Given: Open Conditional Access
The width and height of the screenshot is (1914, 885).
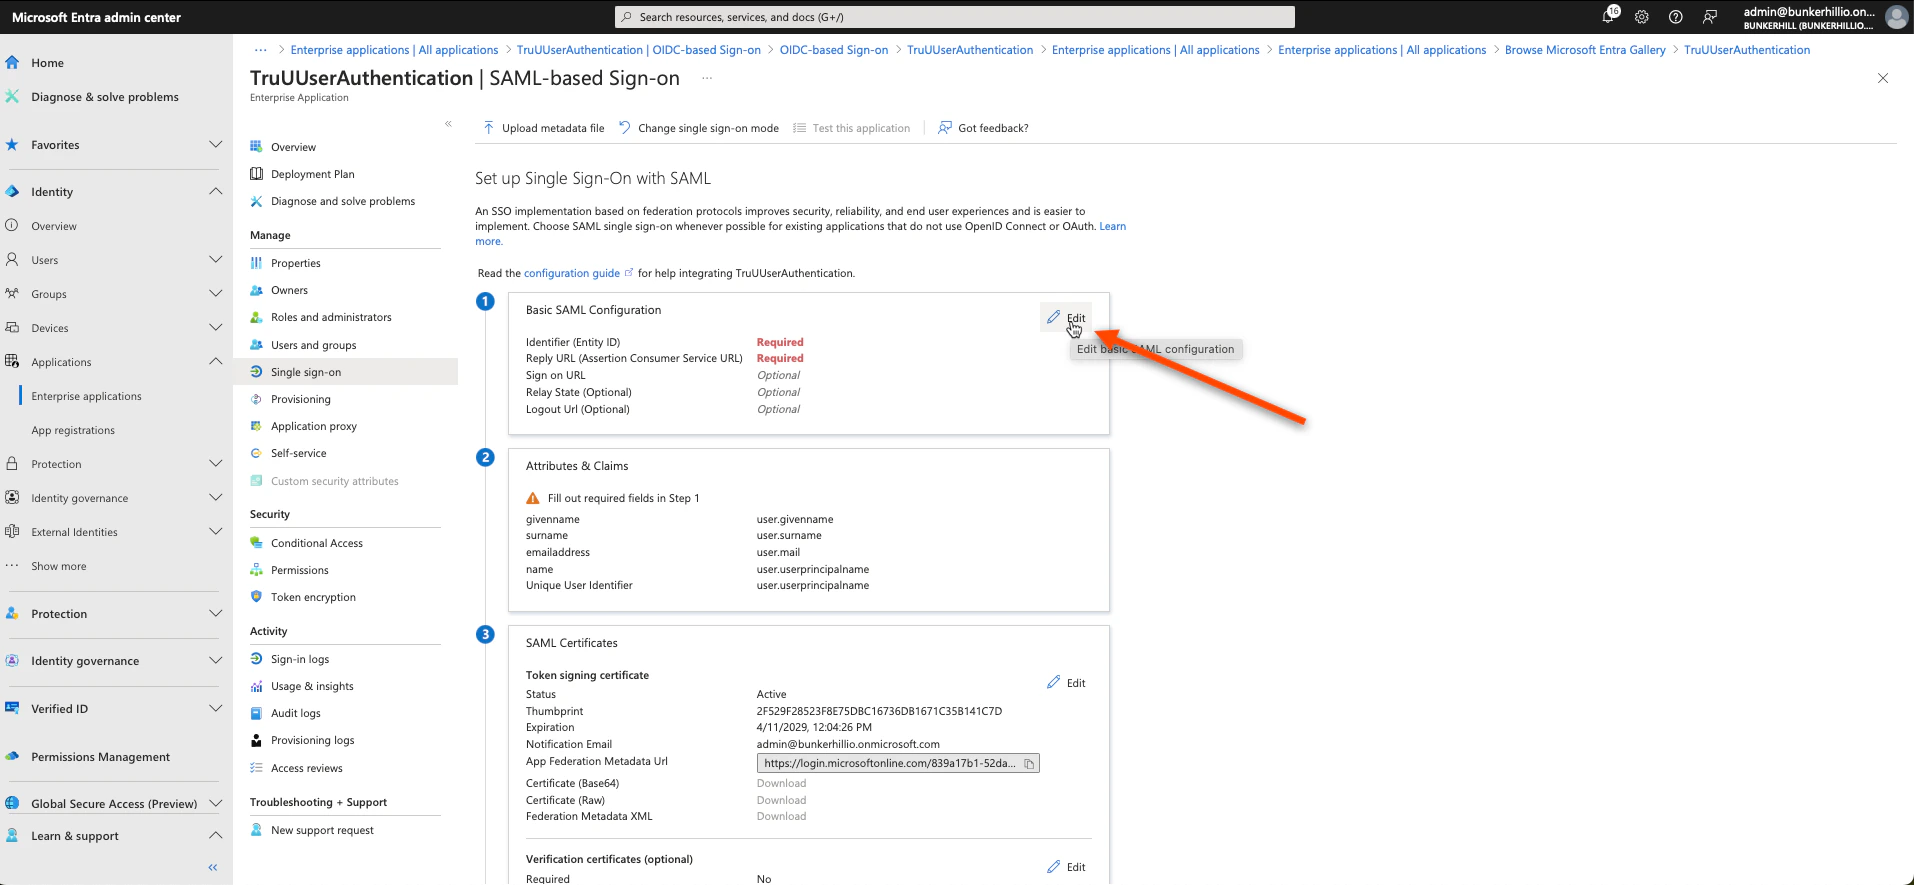Looking at the screenshot, I should pos(316,543).
